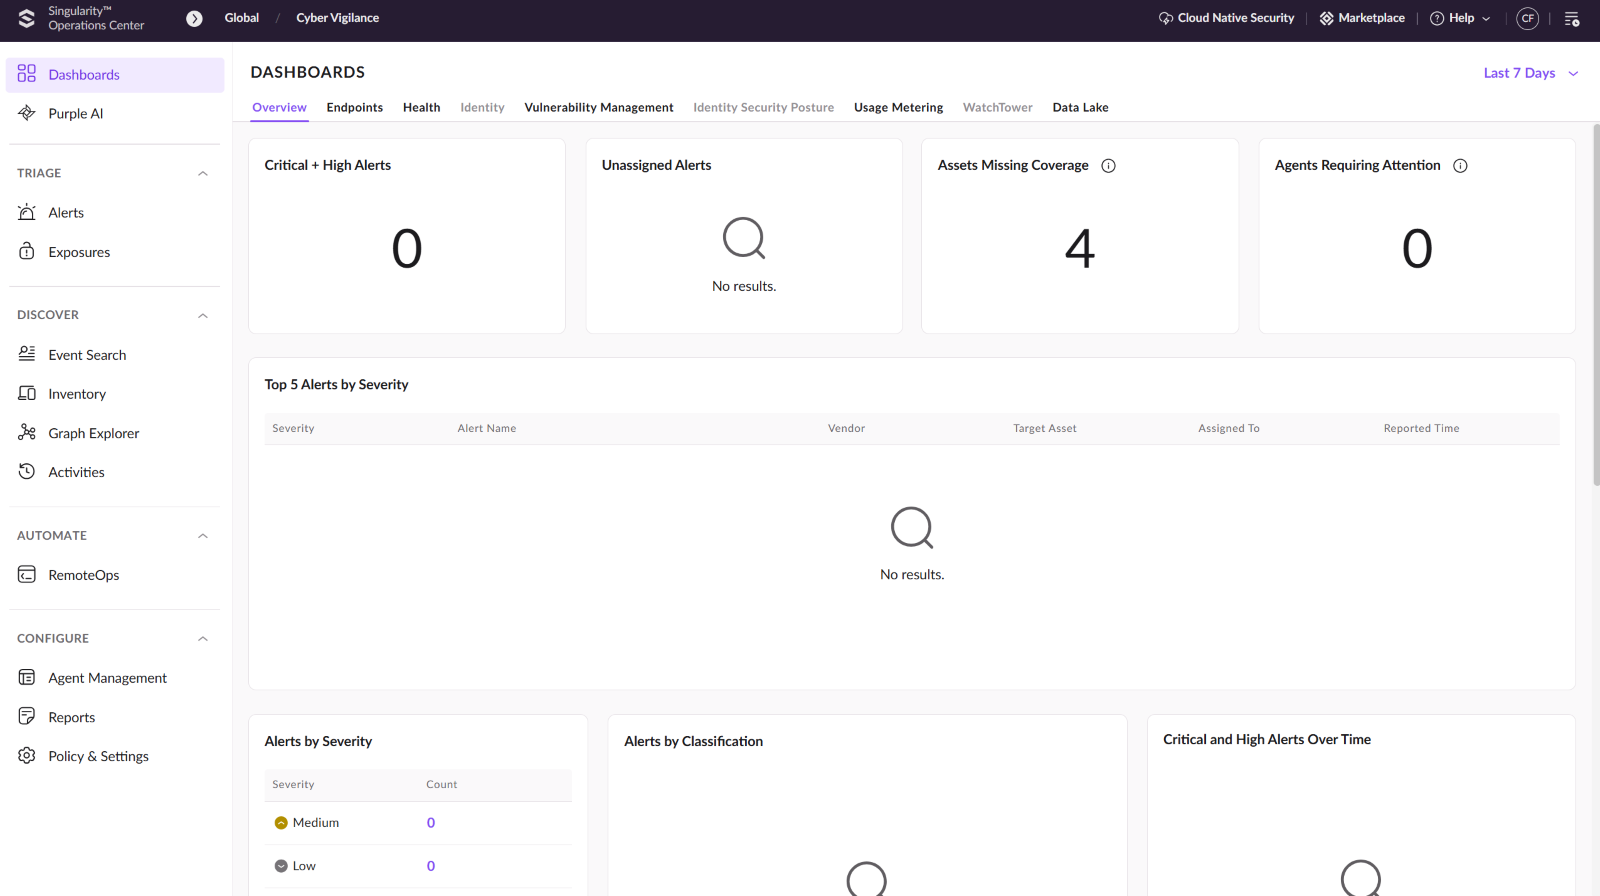Open the Last 7 Days time range dropdown
This screenshot has height=896, width=1600.
(x=1531, y=73)
